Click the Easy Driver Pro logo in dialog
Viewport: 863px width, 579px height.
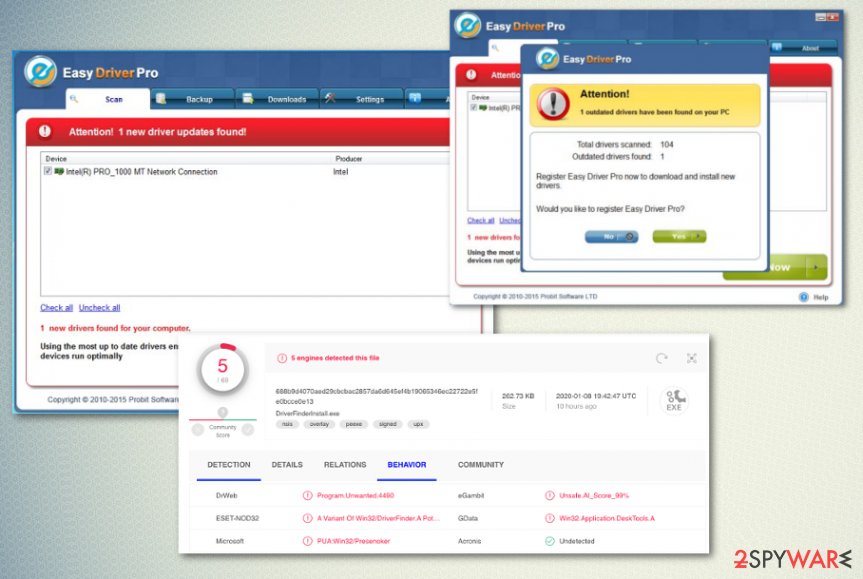pyautogui.click(x=548, y=59)
